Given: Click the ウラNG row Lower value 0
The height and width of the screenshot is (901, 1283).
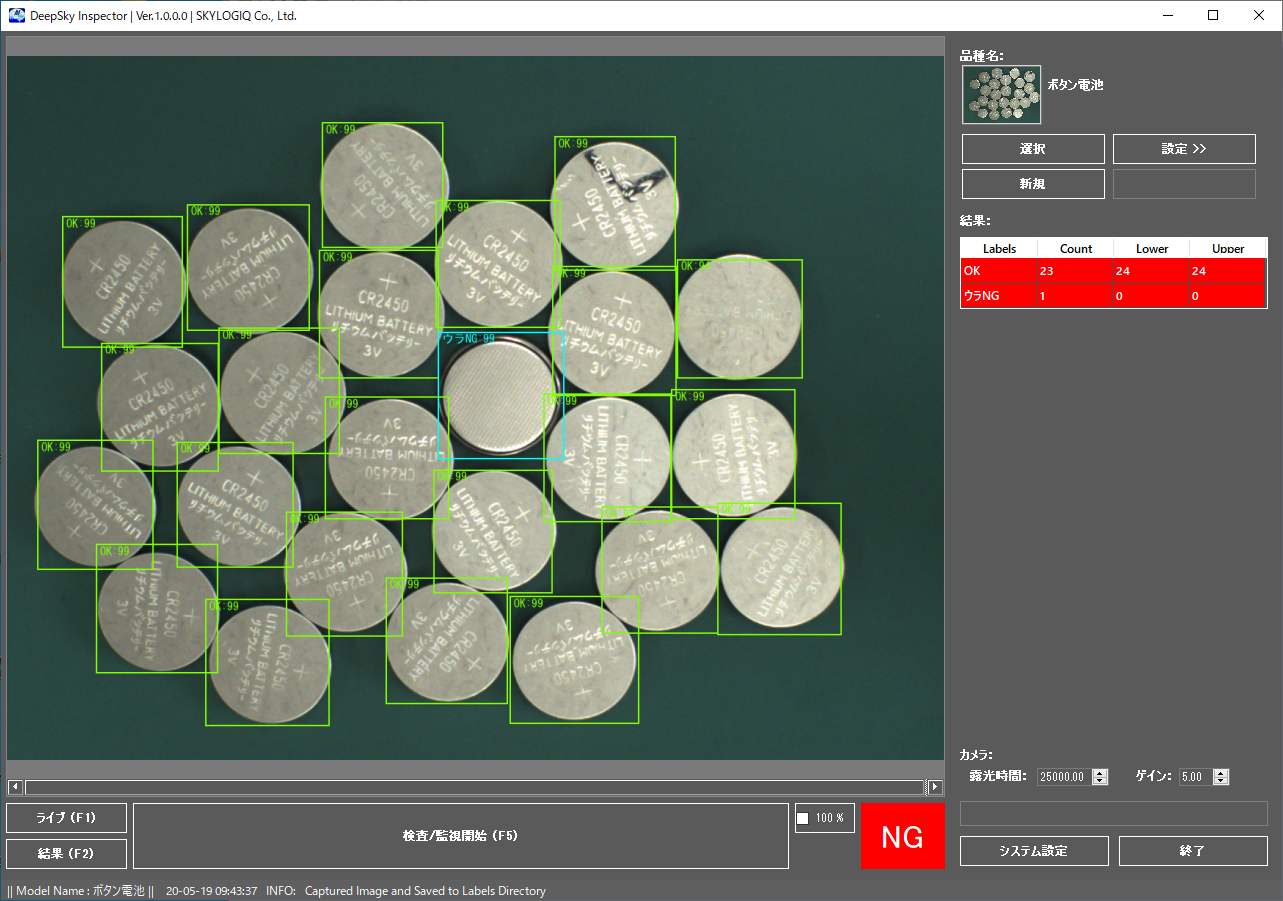Looking at the screenshot, I should coord(1152,296).
